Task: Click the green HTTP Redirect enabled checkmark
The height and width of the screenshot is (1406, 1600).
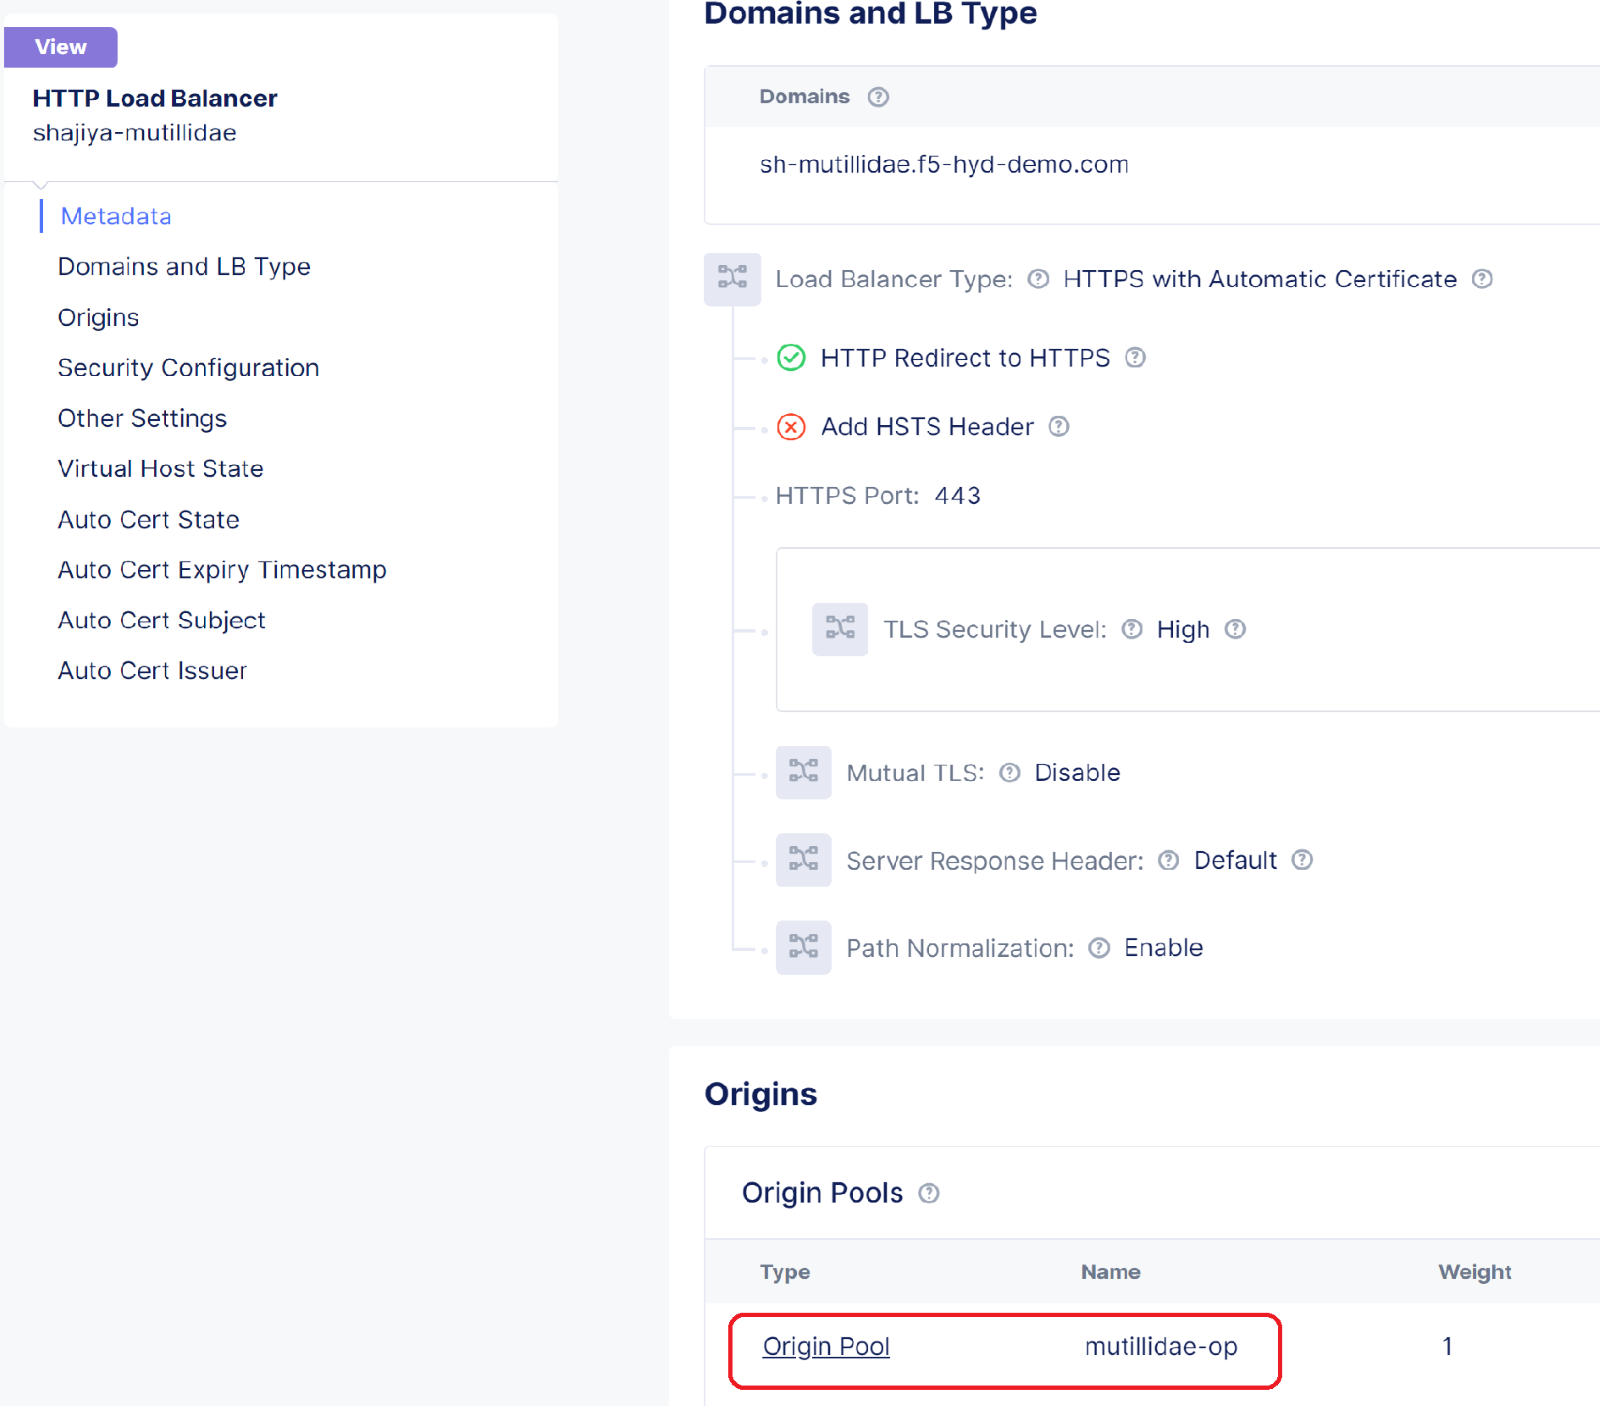Action: click(x=791, y=358)
